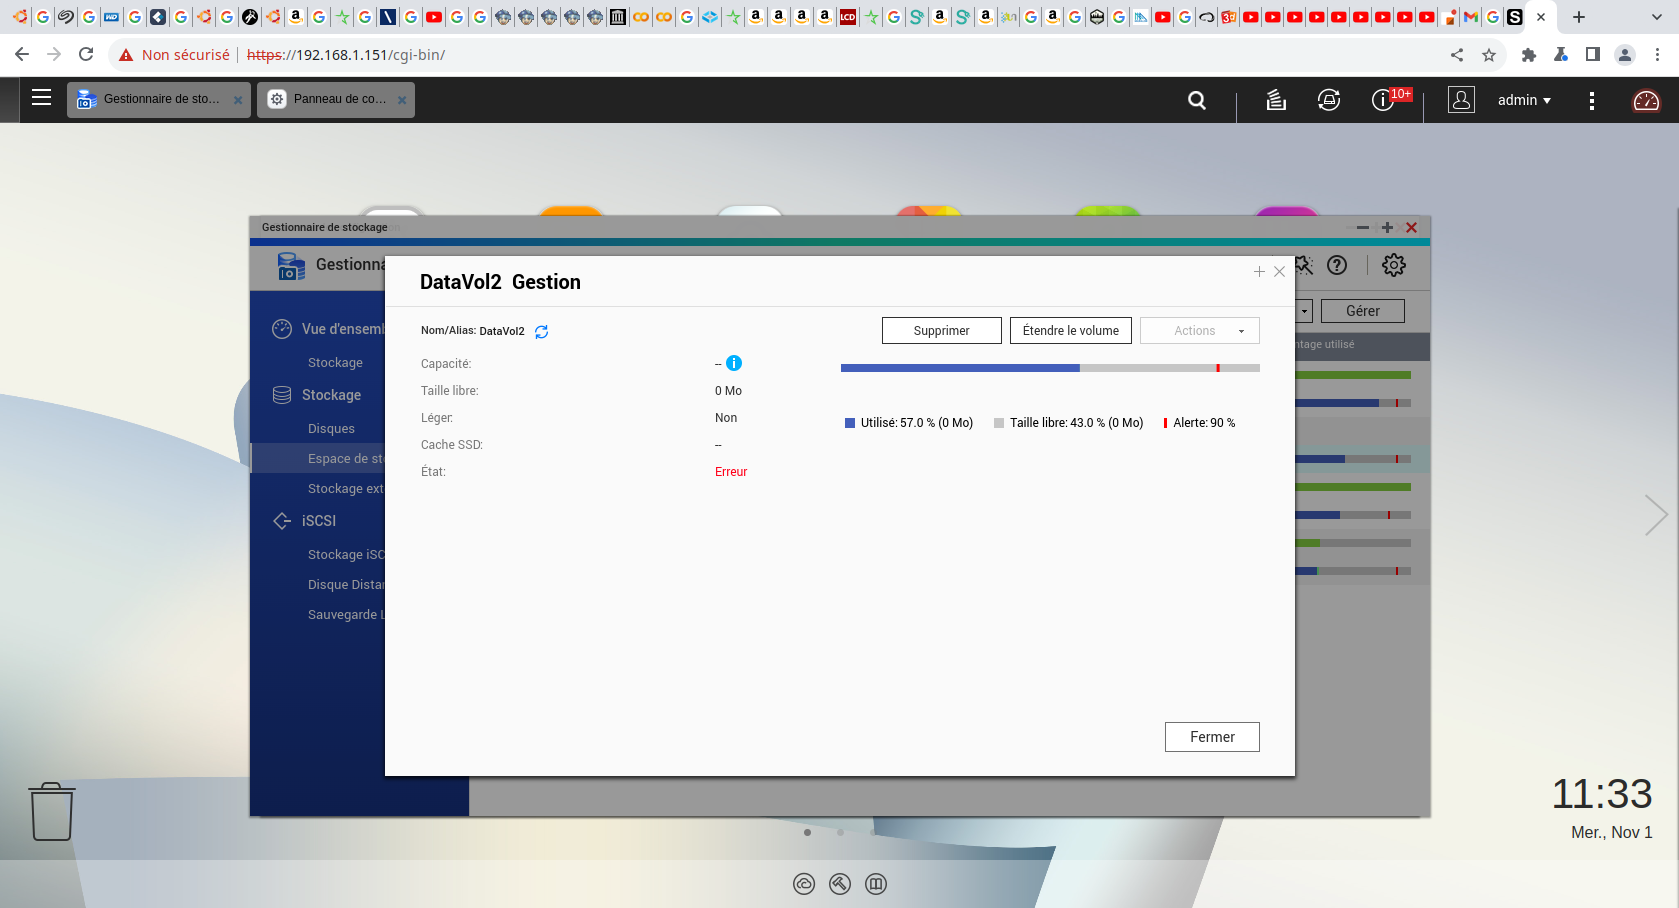Viewport: 1679px width, 908px height.
Task: Open the storage manager settings gear
Action: click(x=1394, y=265)
